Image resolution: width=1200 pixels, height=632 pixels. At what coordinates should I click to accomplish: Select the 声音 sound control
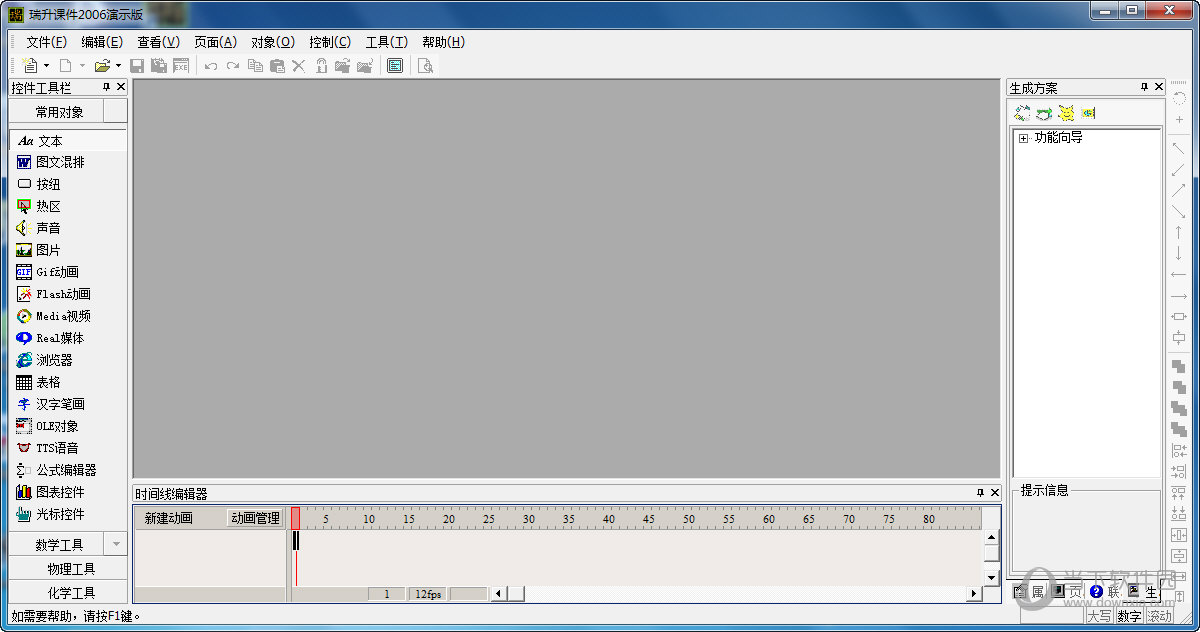68,228
